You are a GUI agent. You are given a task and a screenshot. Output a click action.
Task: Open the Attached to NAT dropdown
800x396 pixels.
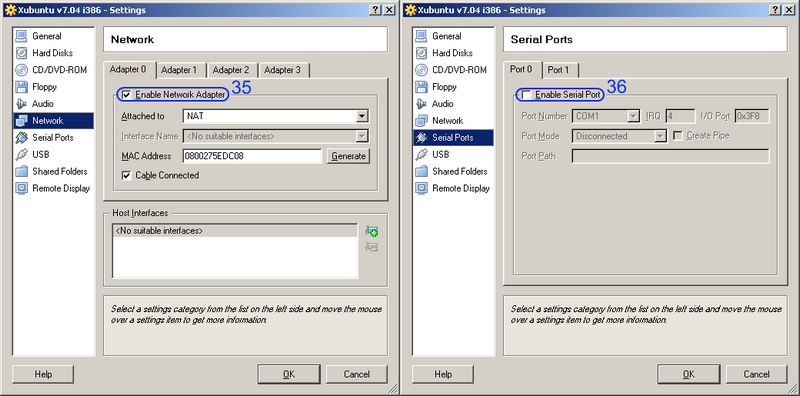[362, 116]
